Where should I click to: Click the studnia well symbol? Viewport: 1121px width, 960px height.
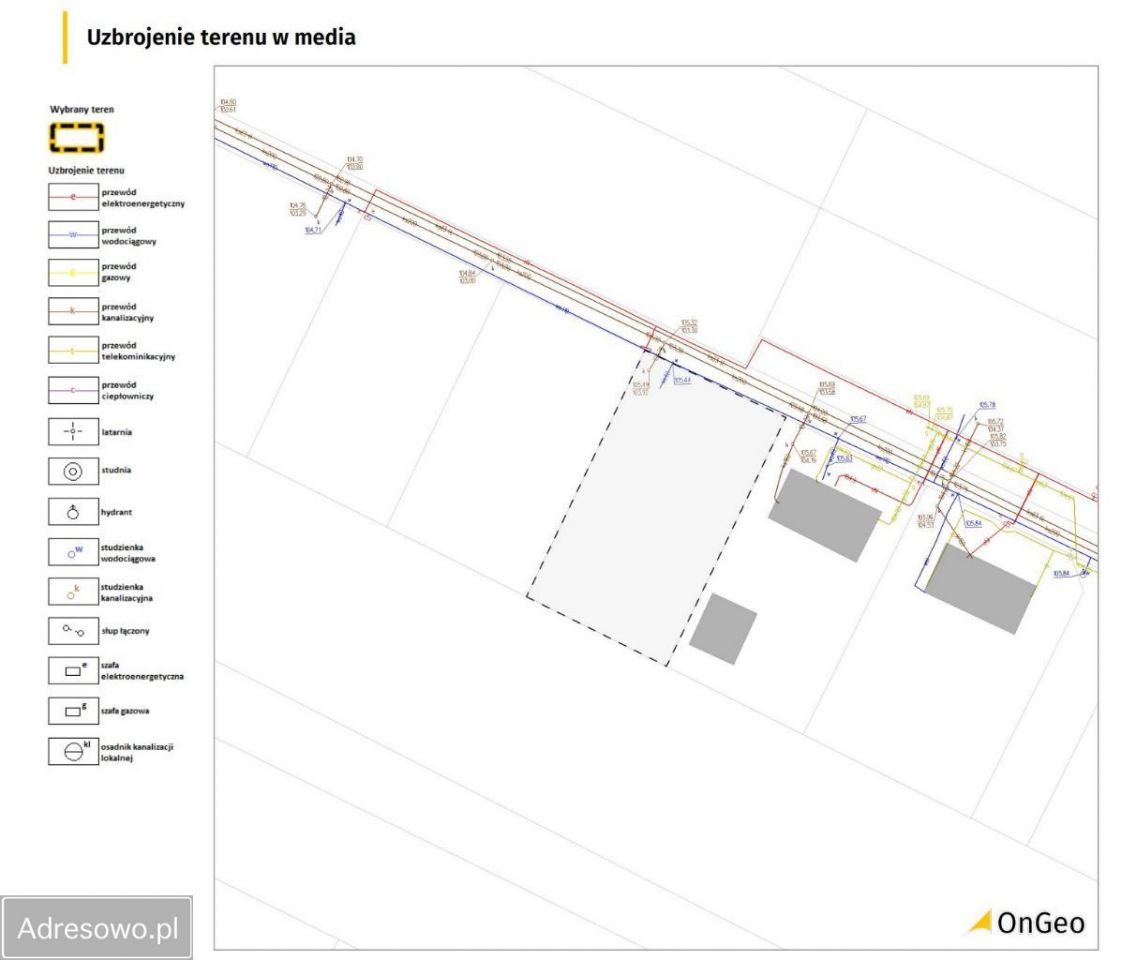click(73, 471)
